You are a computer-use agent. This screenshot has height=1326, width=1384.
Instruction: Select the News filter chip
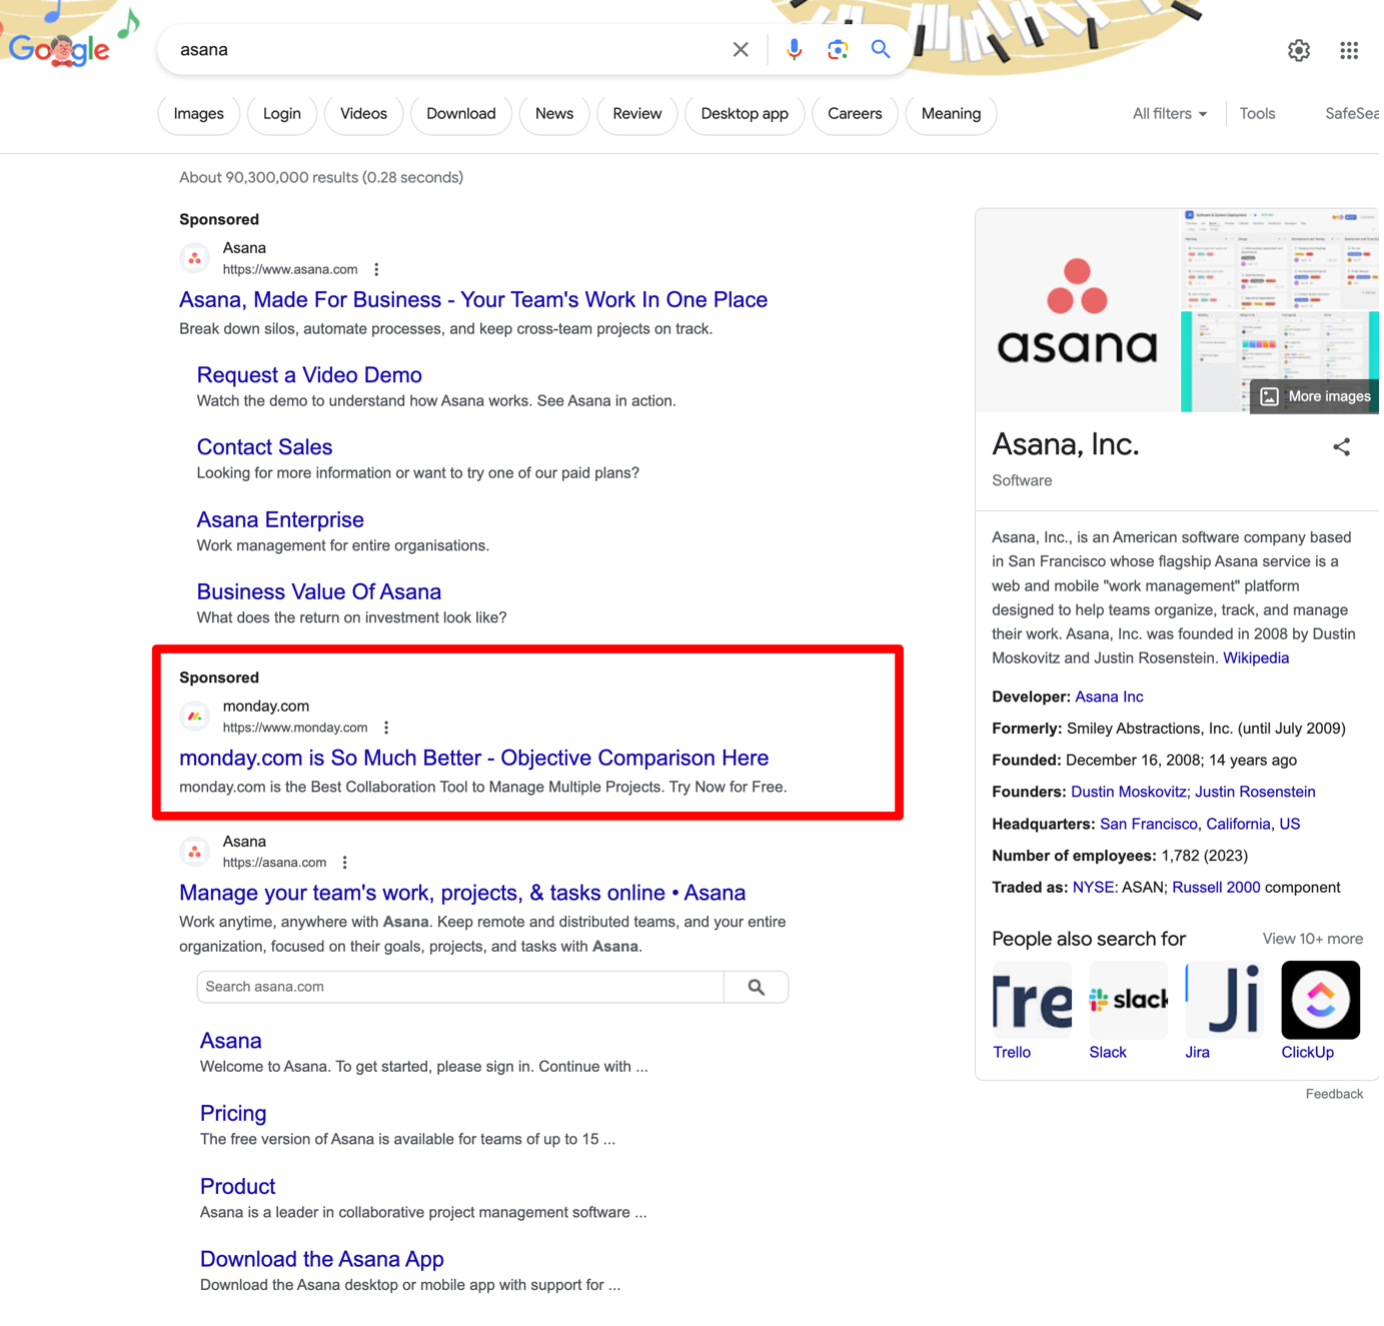point(554,114)
